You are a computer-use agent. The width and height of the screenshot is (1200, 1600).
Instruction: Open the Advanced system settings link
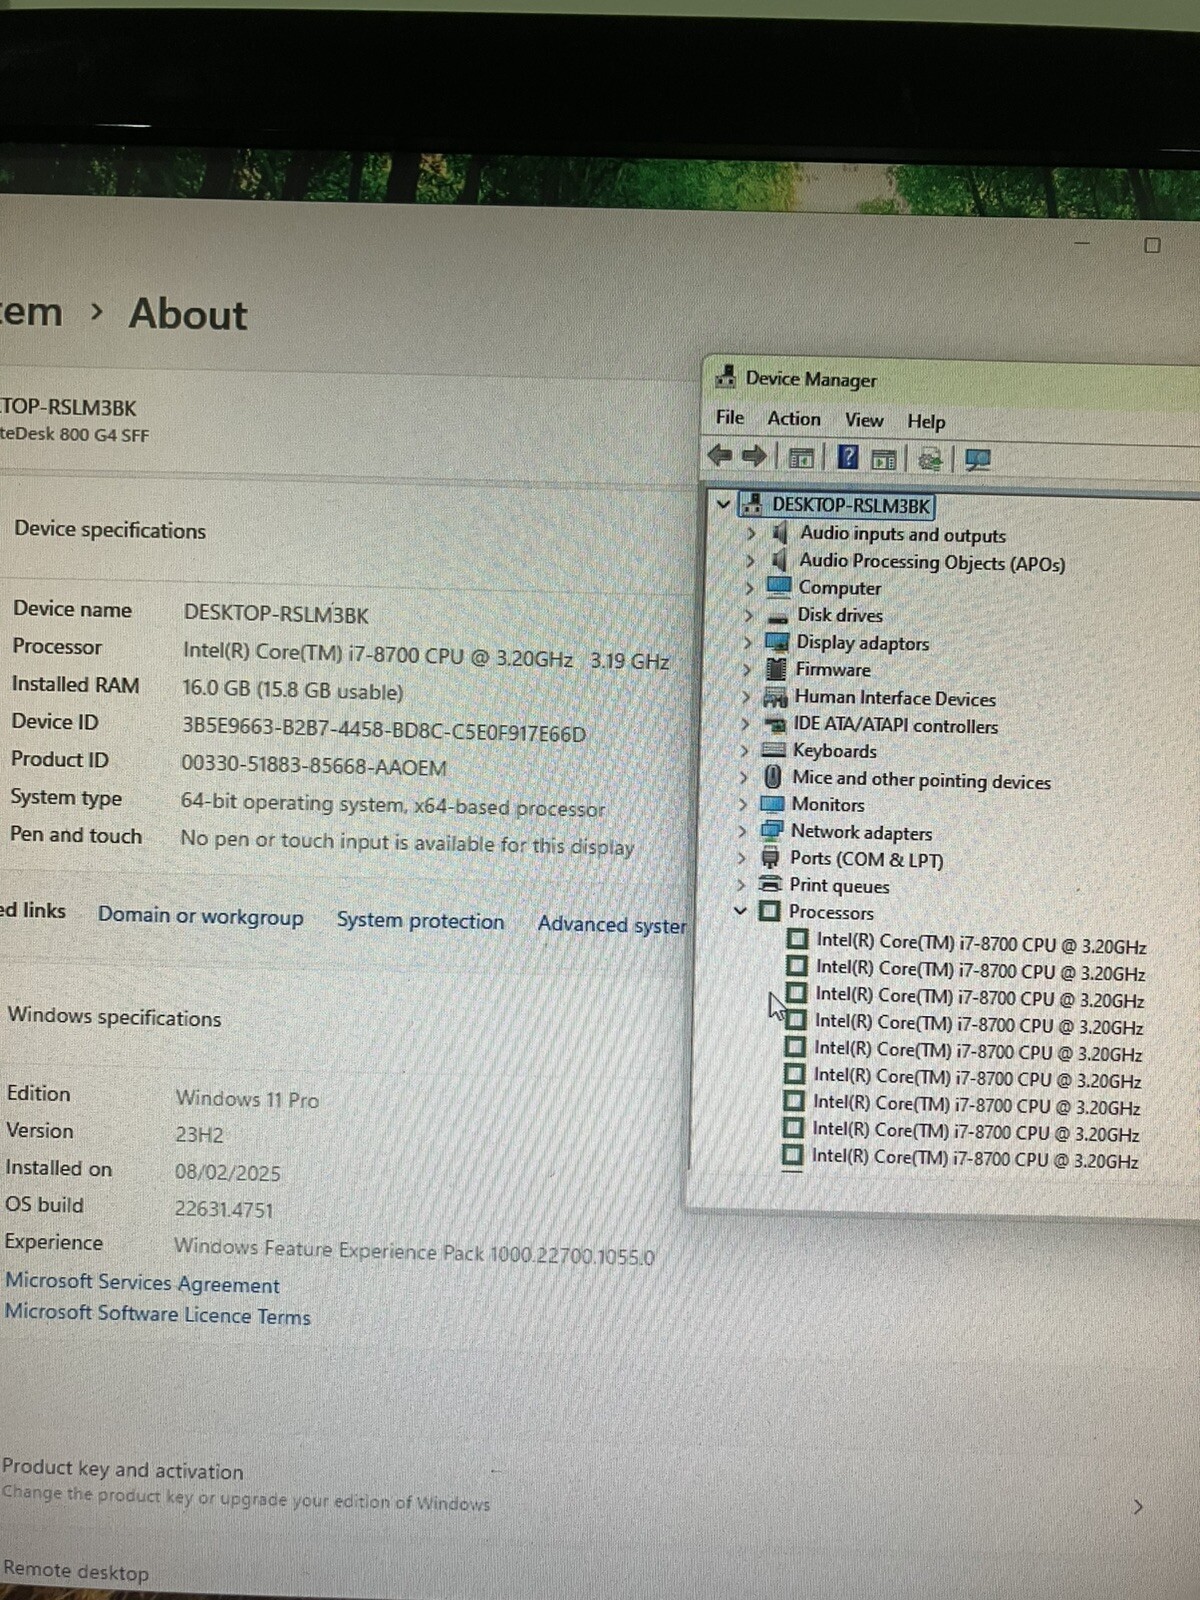point(612,924)
